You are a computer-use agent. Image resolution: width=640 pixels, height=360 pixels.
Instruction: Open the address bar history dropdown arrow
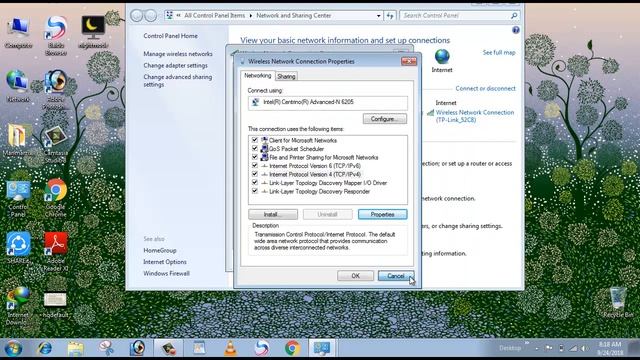pyautogui.click(x=378, y=16)
